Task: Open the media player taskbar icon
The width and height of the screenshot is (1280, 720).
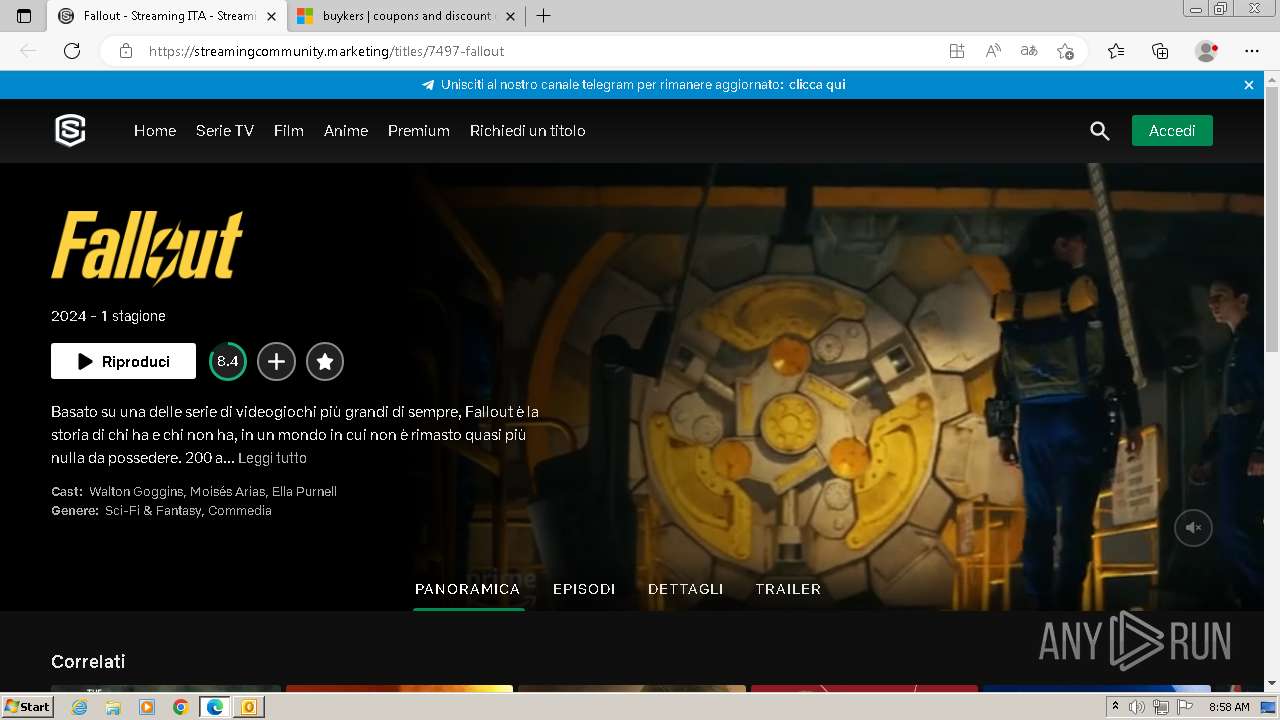Action: pos(147,707)
